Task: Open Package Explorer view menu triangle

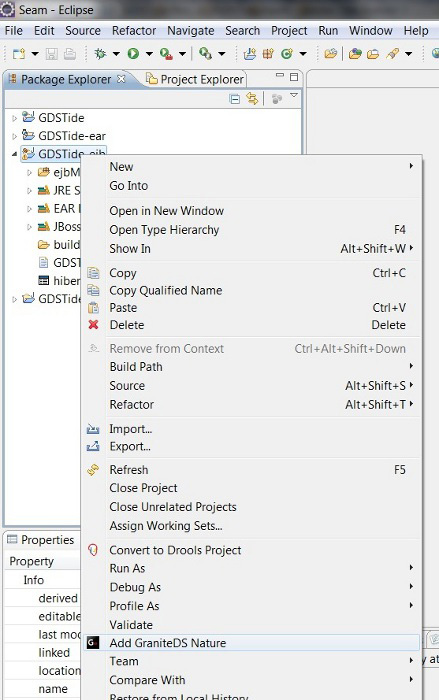Action: tap(294, 96)
